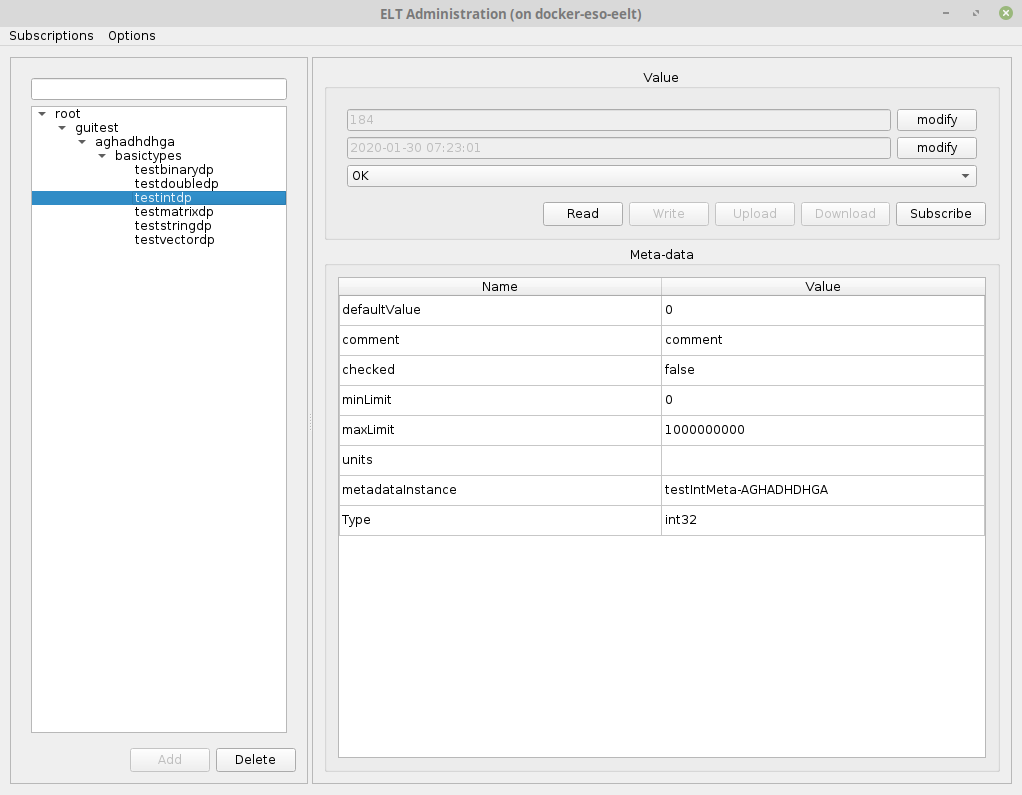
Task: Delete the selected tree node
Action: 255,760
